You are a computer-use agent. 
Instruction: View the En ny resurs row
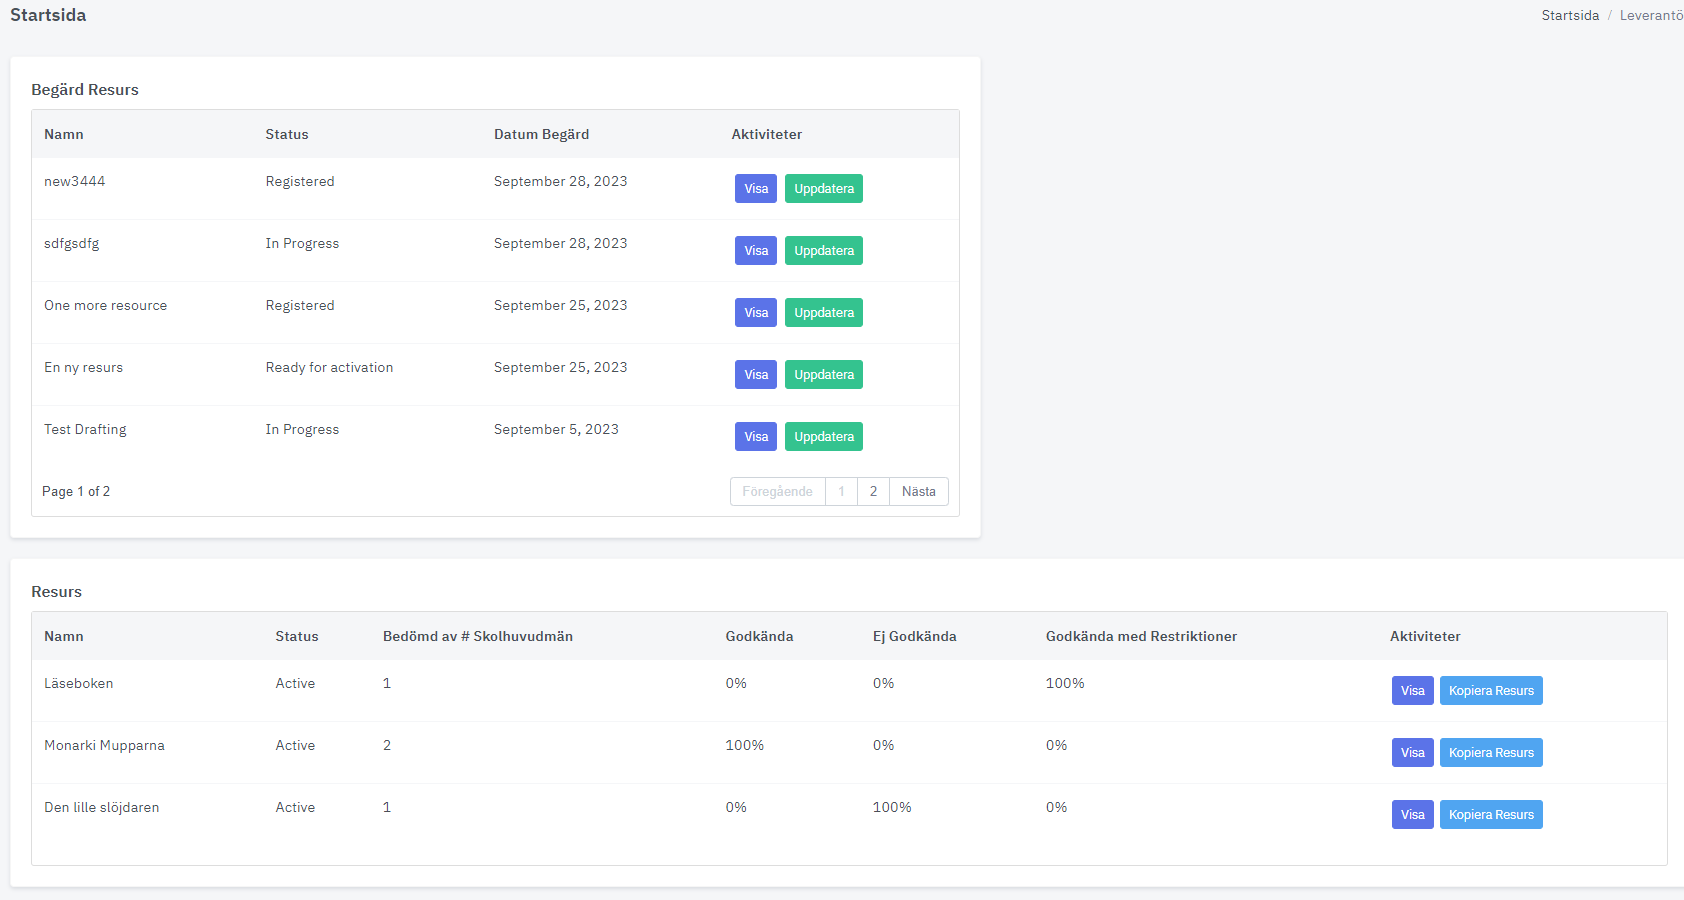pos(756,375)
